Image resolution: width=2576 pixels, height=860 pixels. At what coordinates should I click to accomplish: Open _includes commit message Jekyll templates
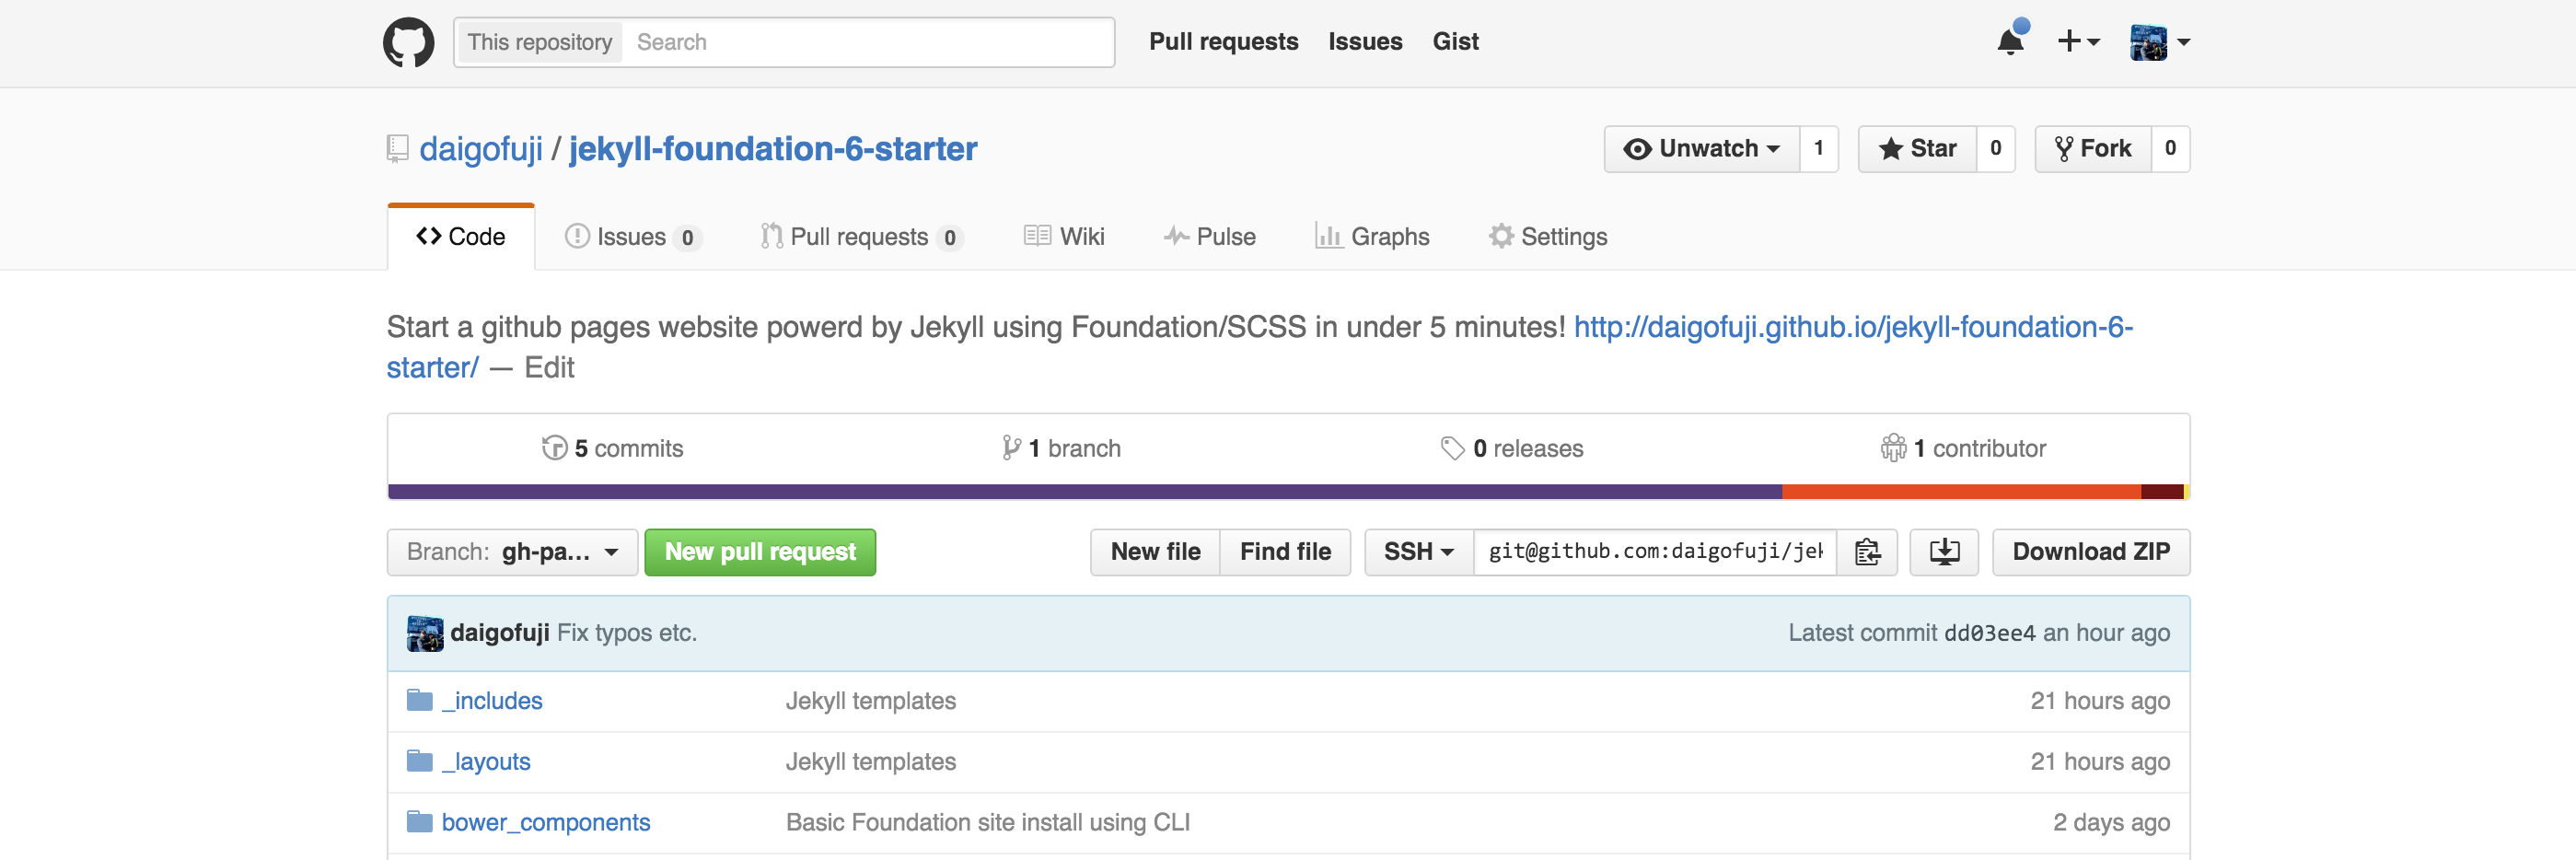click(x=871, y=701)
